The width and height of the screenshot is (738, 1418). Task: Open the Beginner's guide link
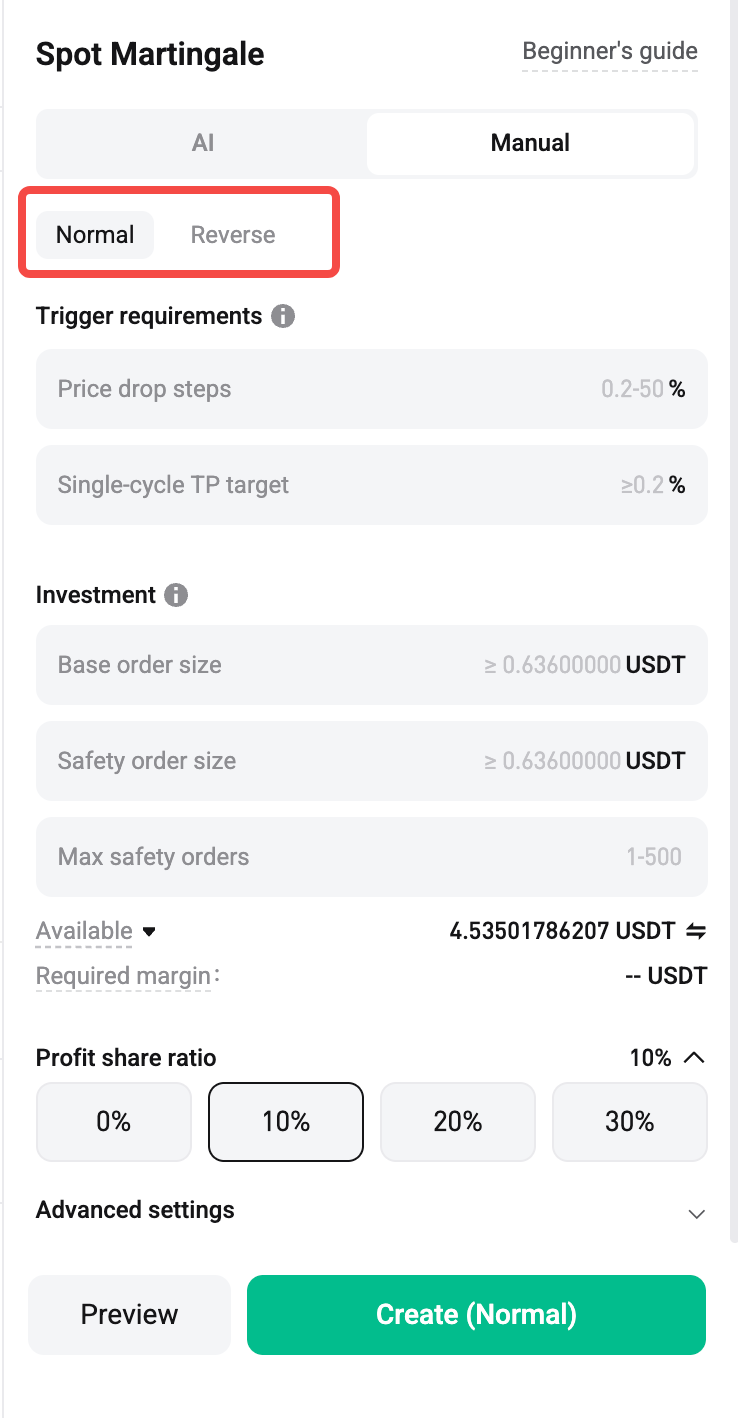610,52
